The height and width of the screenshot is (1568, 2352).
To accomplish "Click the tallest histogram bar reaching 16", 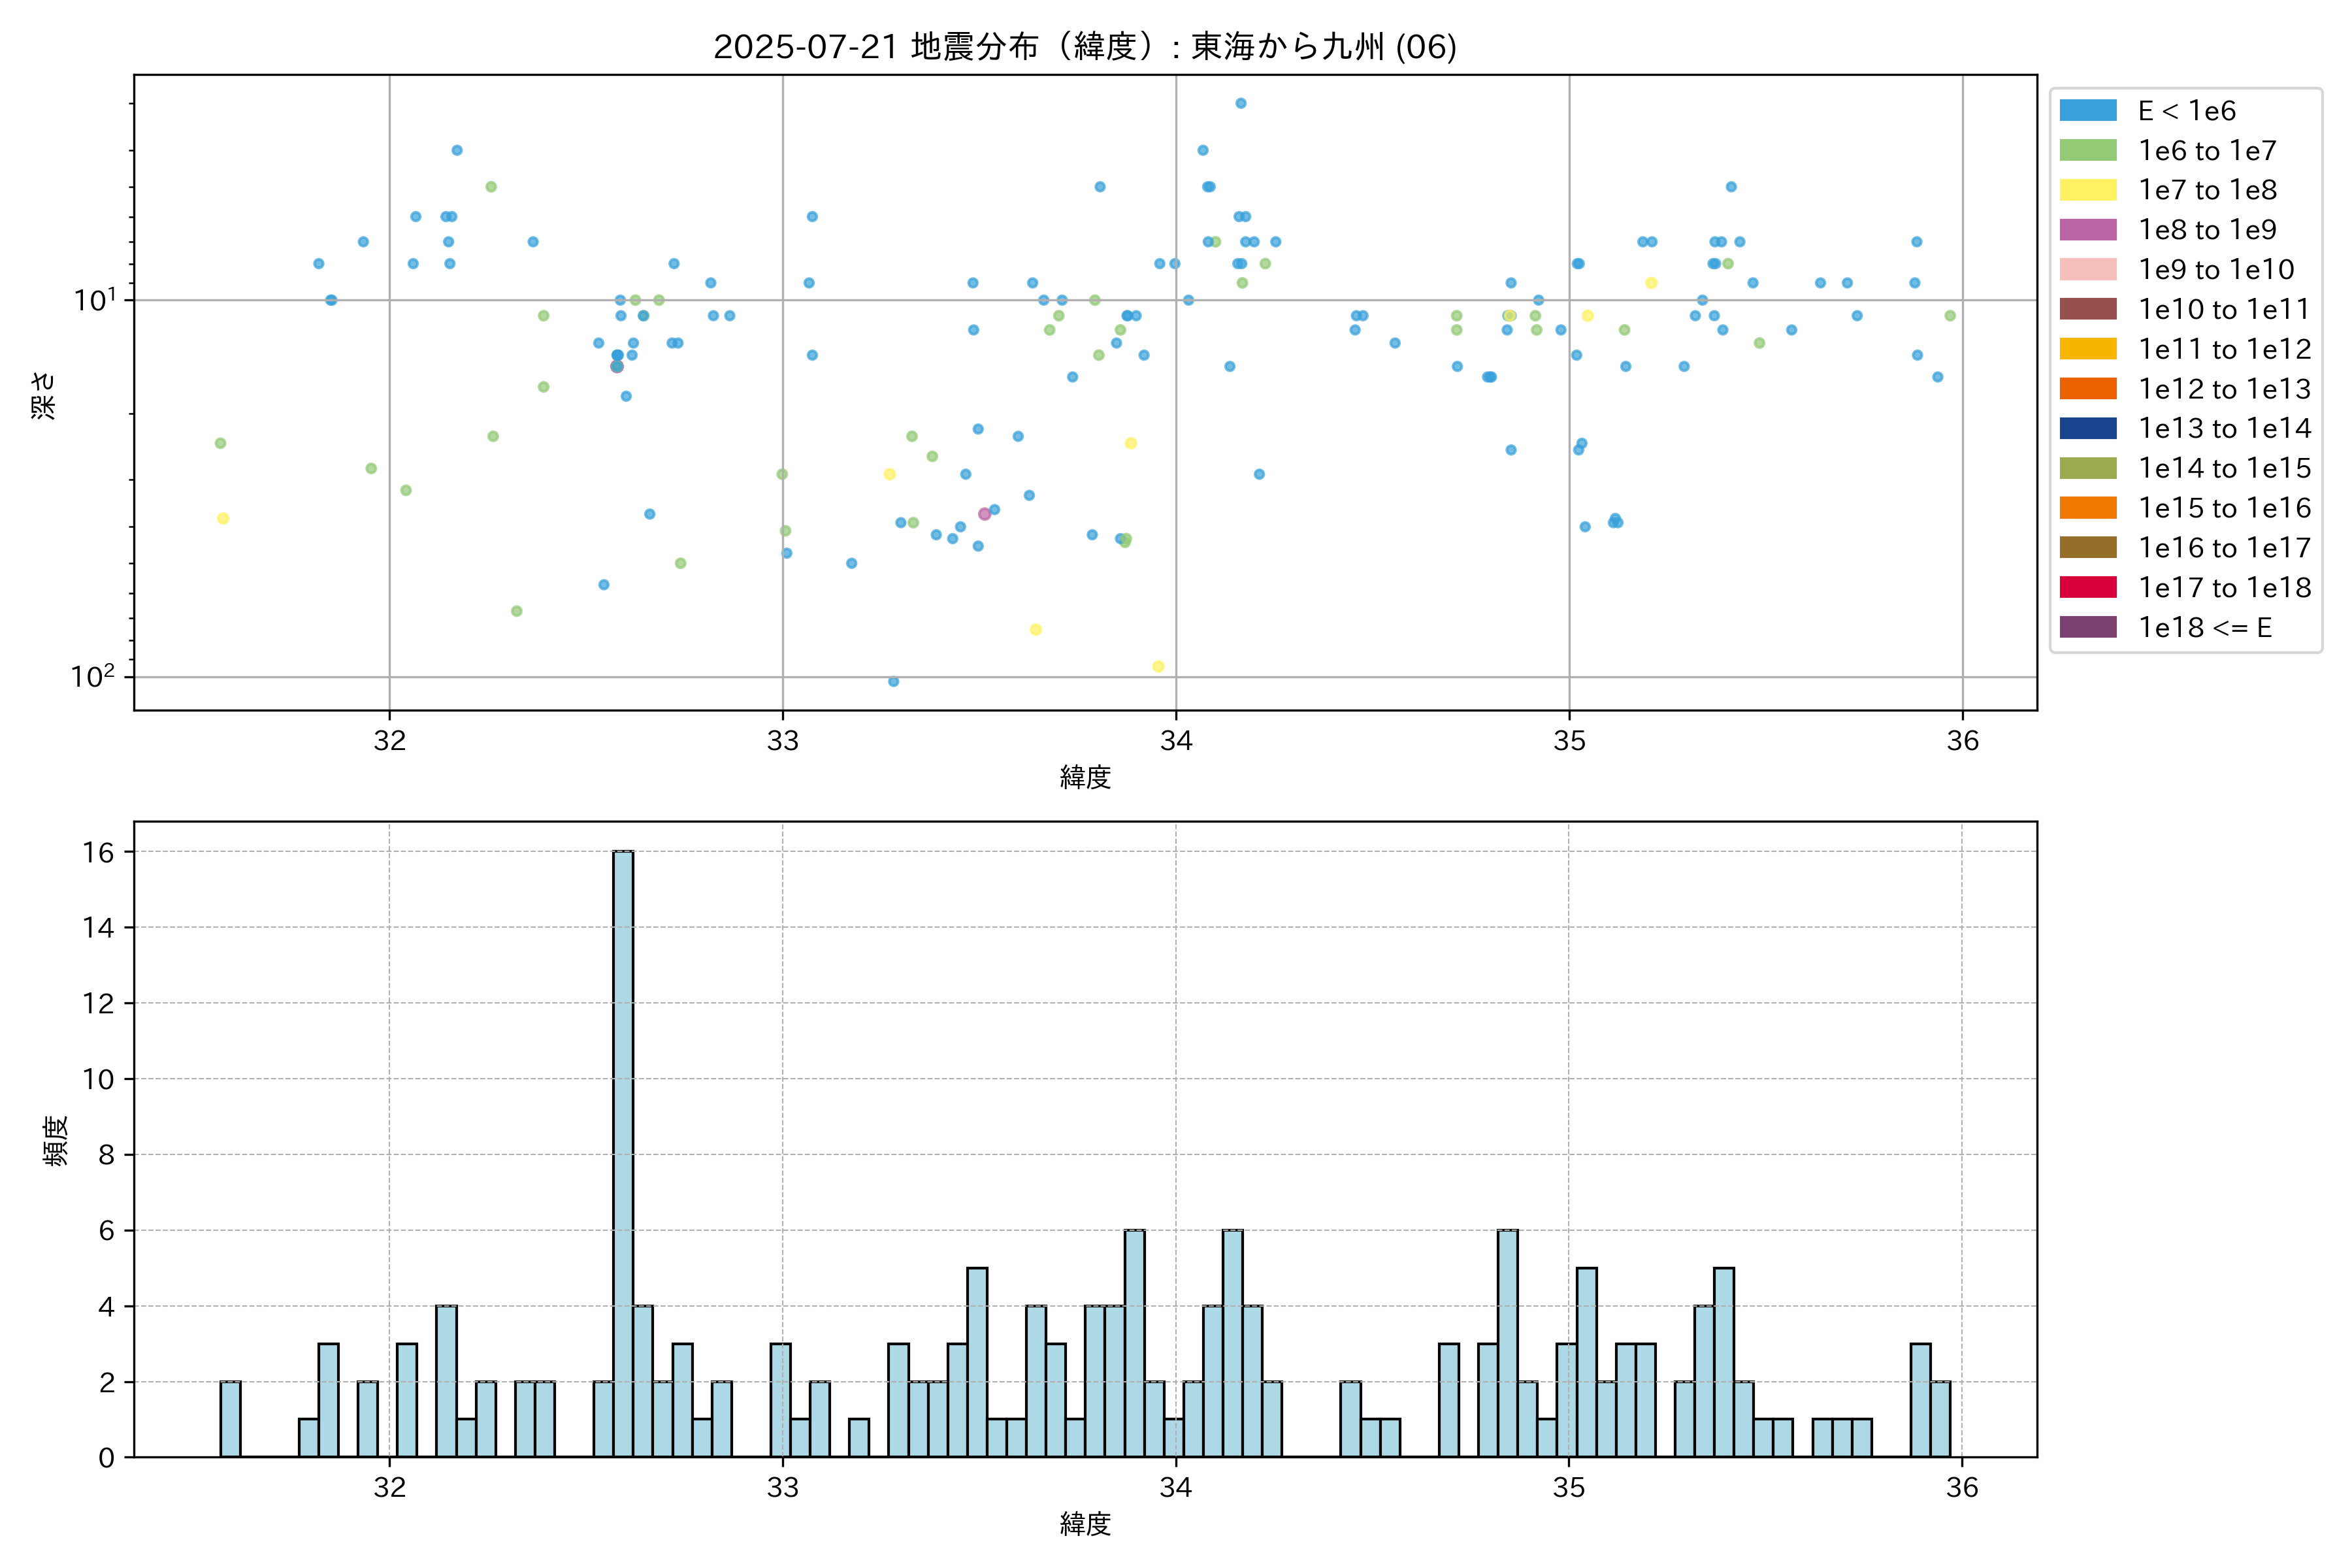I will 623,1150.
